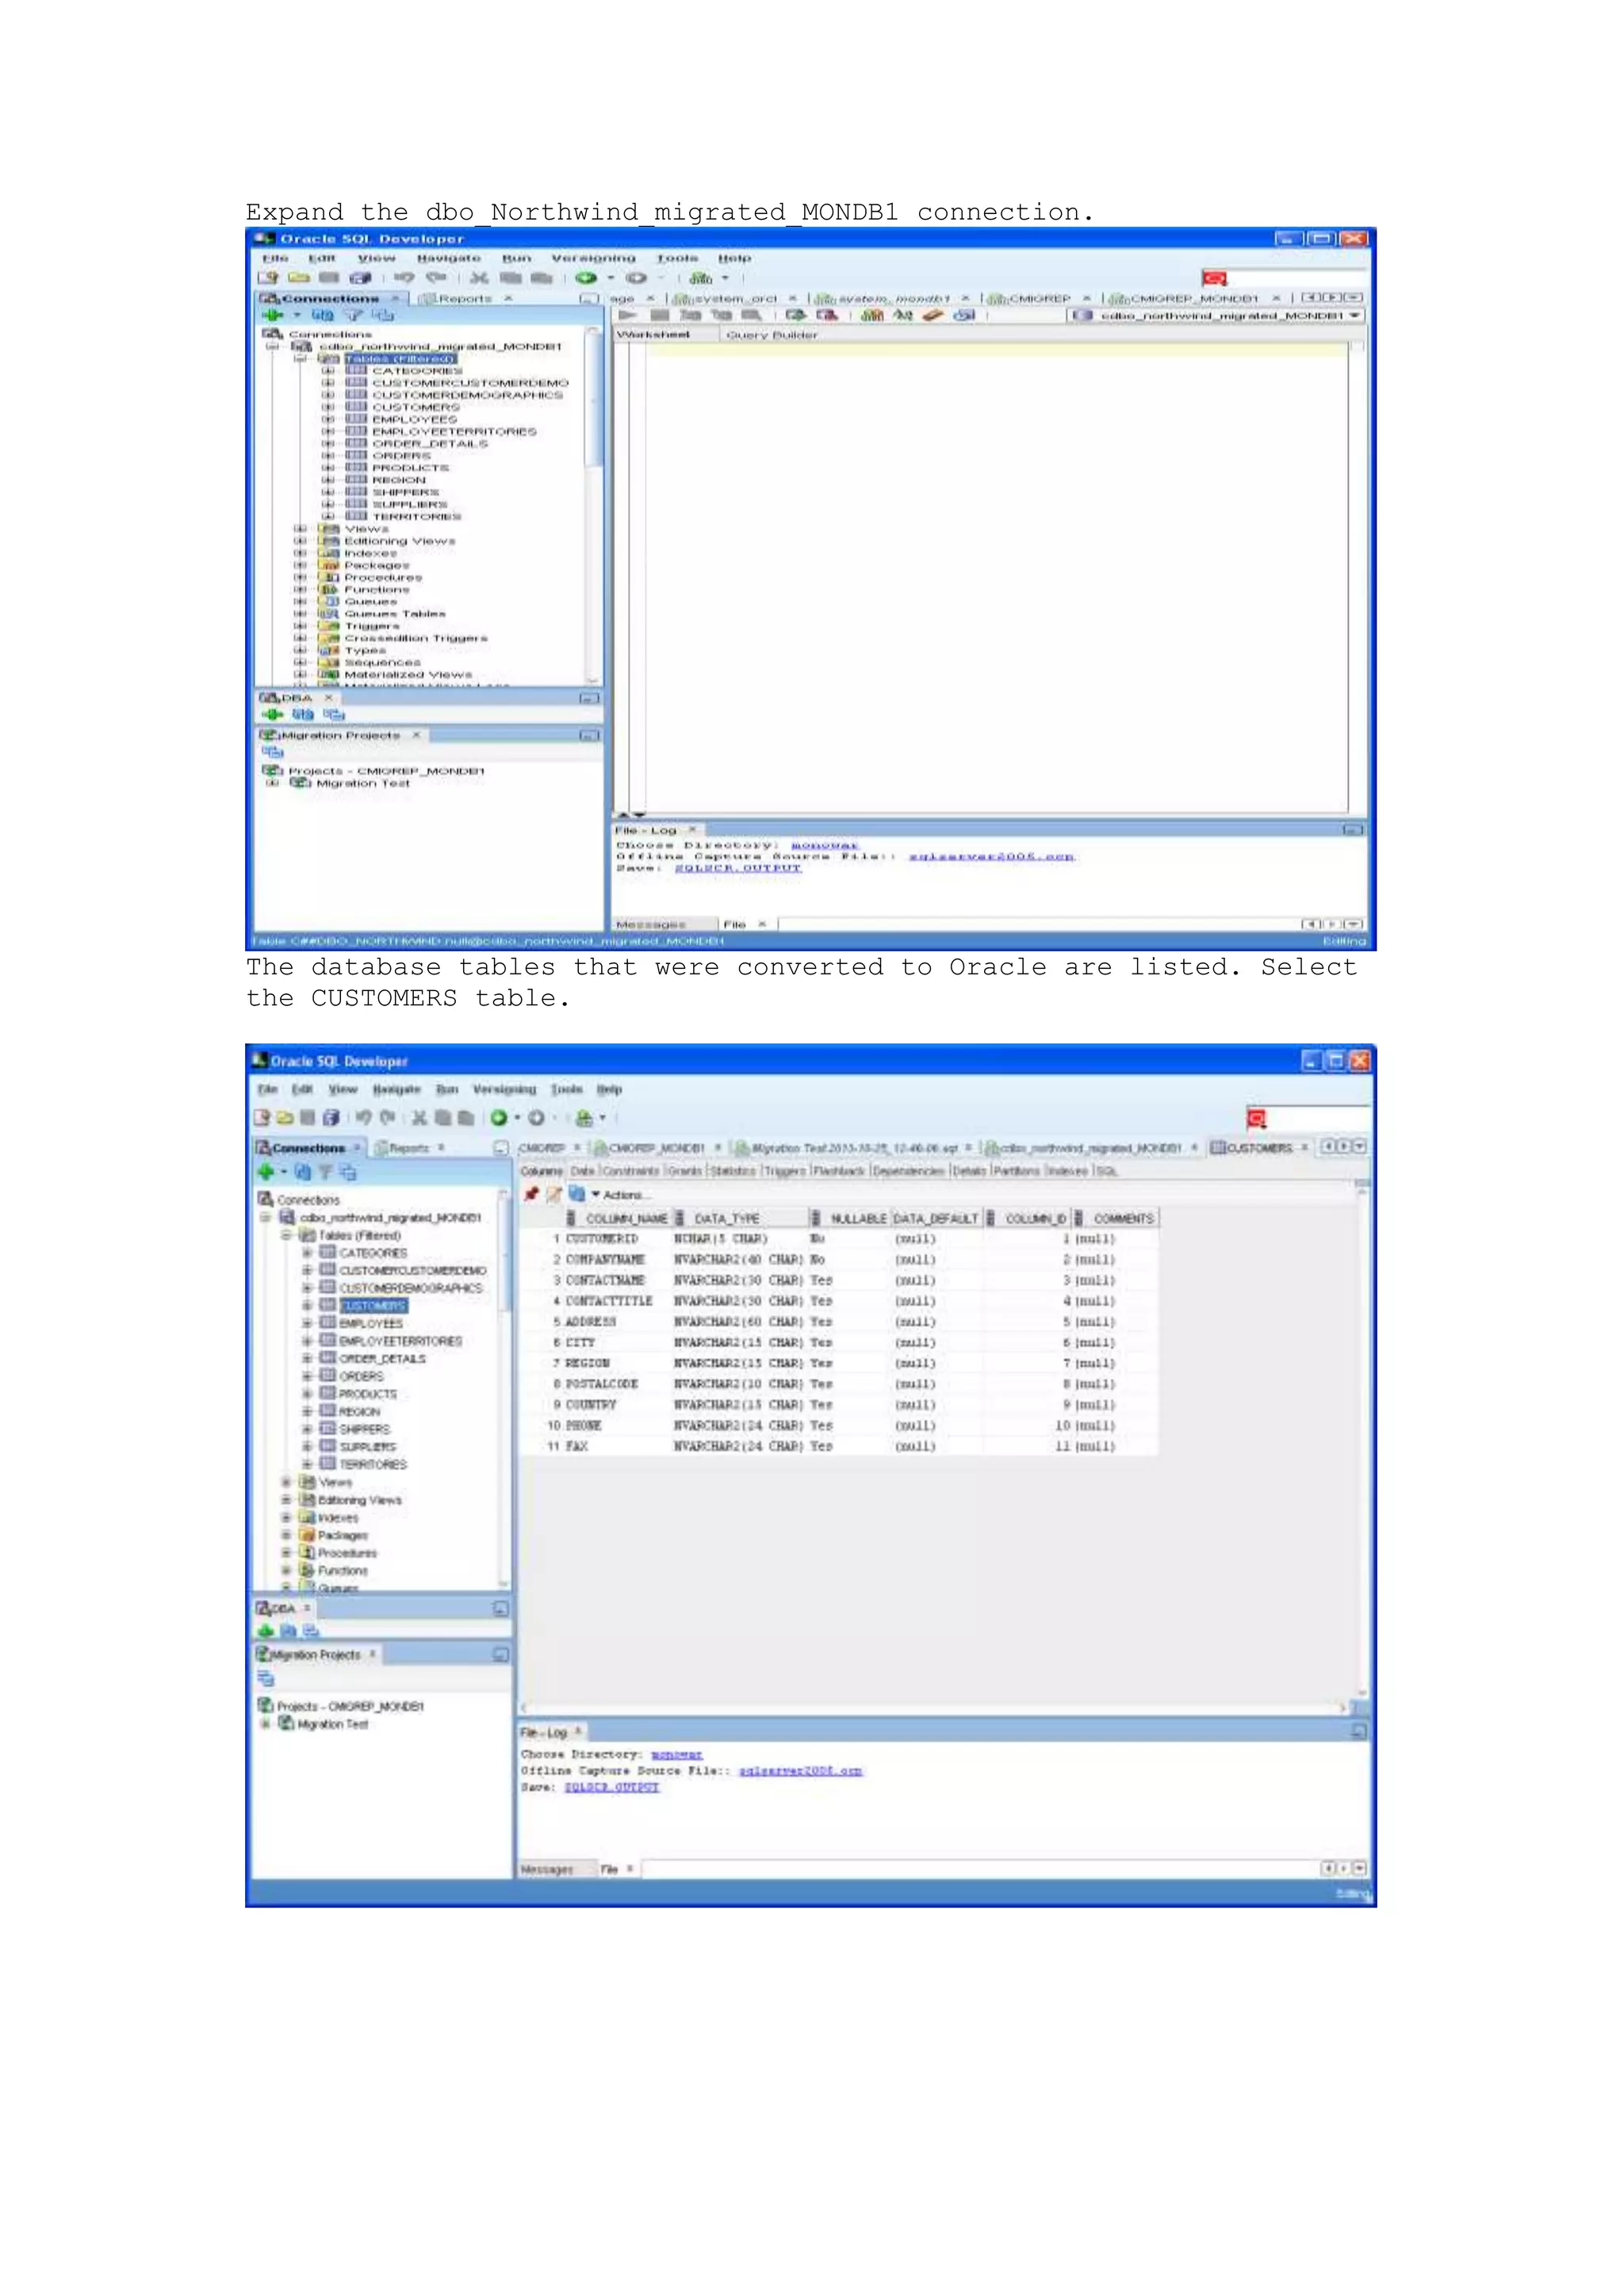Click green Back arrow in upper screenshot toolbar
The width and height of the screenshot is (1624, 2296).
pos(586,277)
